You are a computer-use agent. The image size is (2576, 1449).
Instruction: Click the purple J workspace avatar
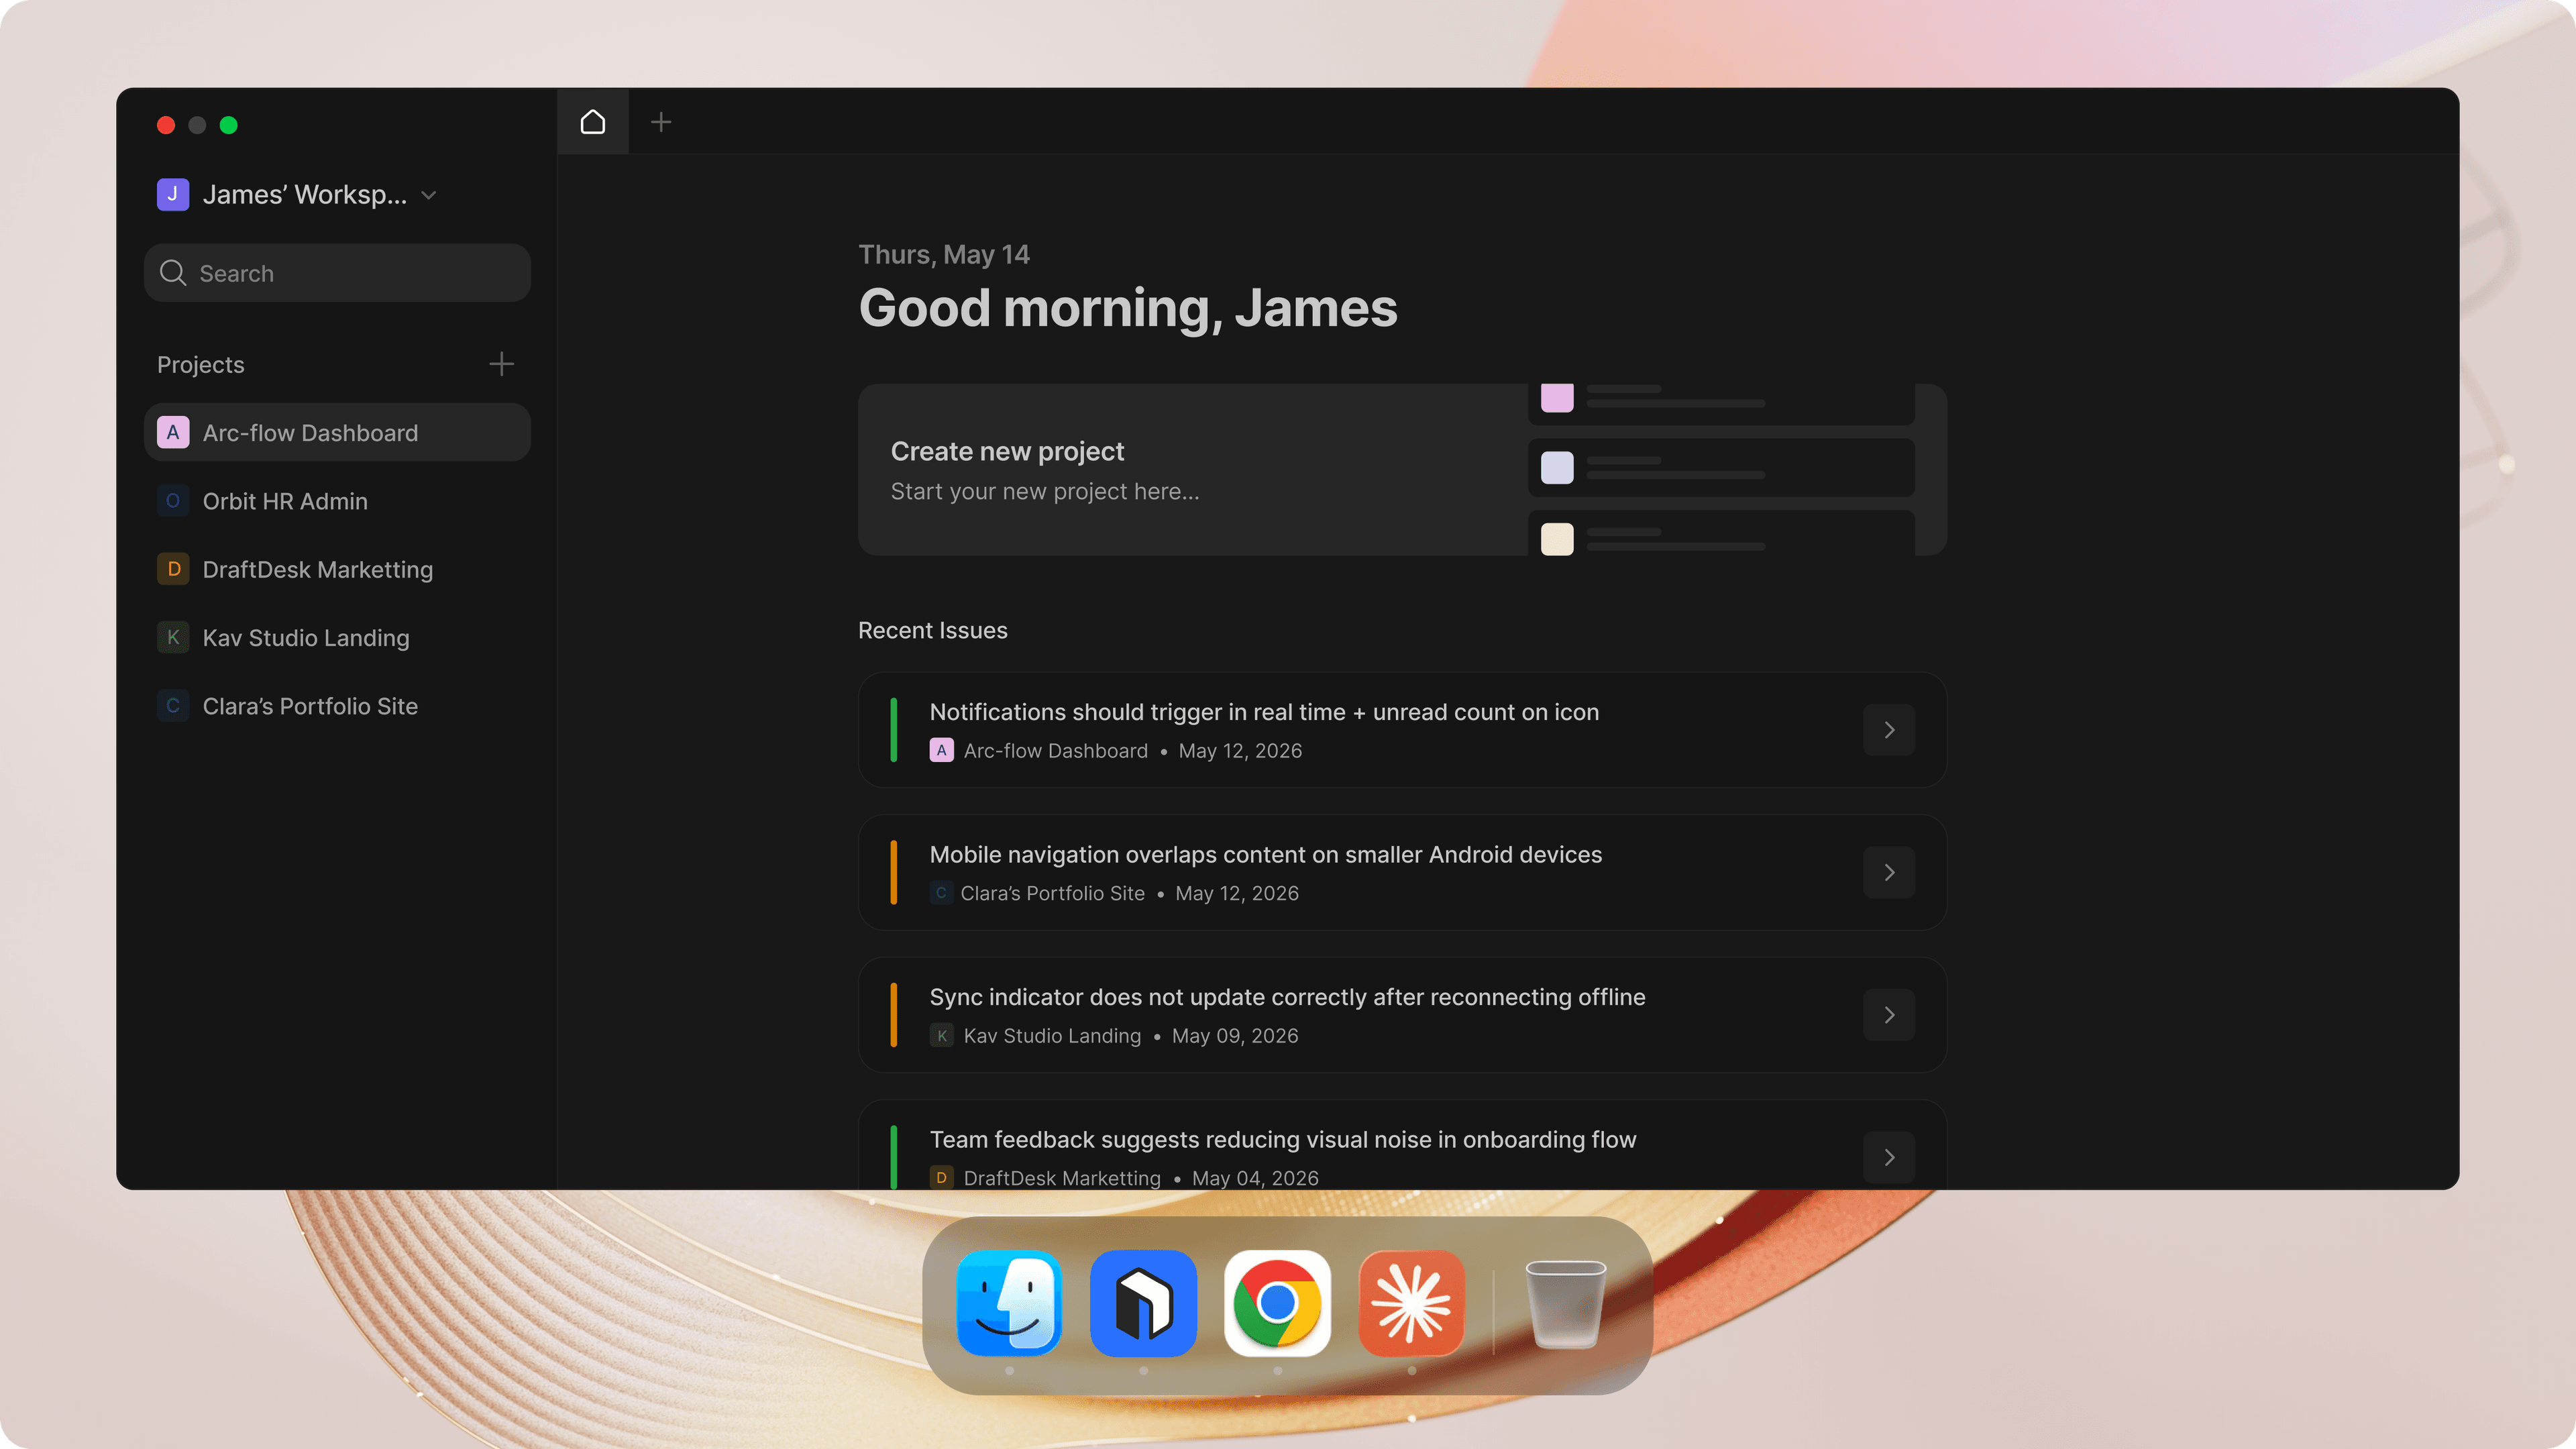pos(172,194)
